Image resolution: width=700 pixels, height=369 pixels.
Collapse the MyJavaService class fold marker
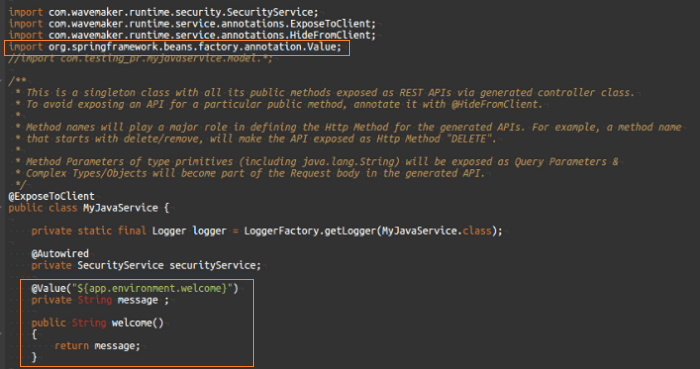tap(2, 208)
